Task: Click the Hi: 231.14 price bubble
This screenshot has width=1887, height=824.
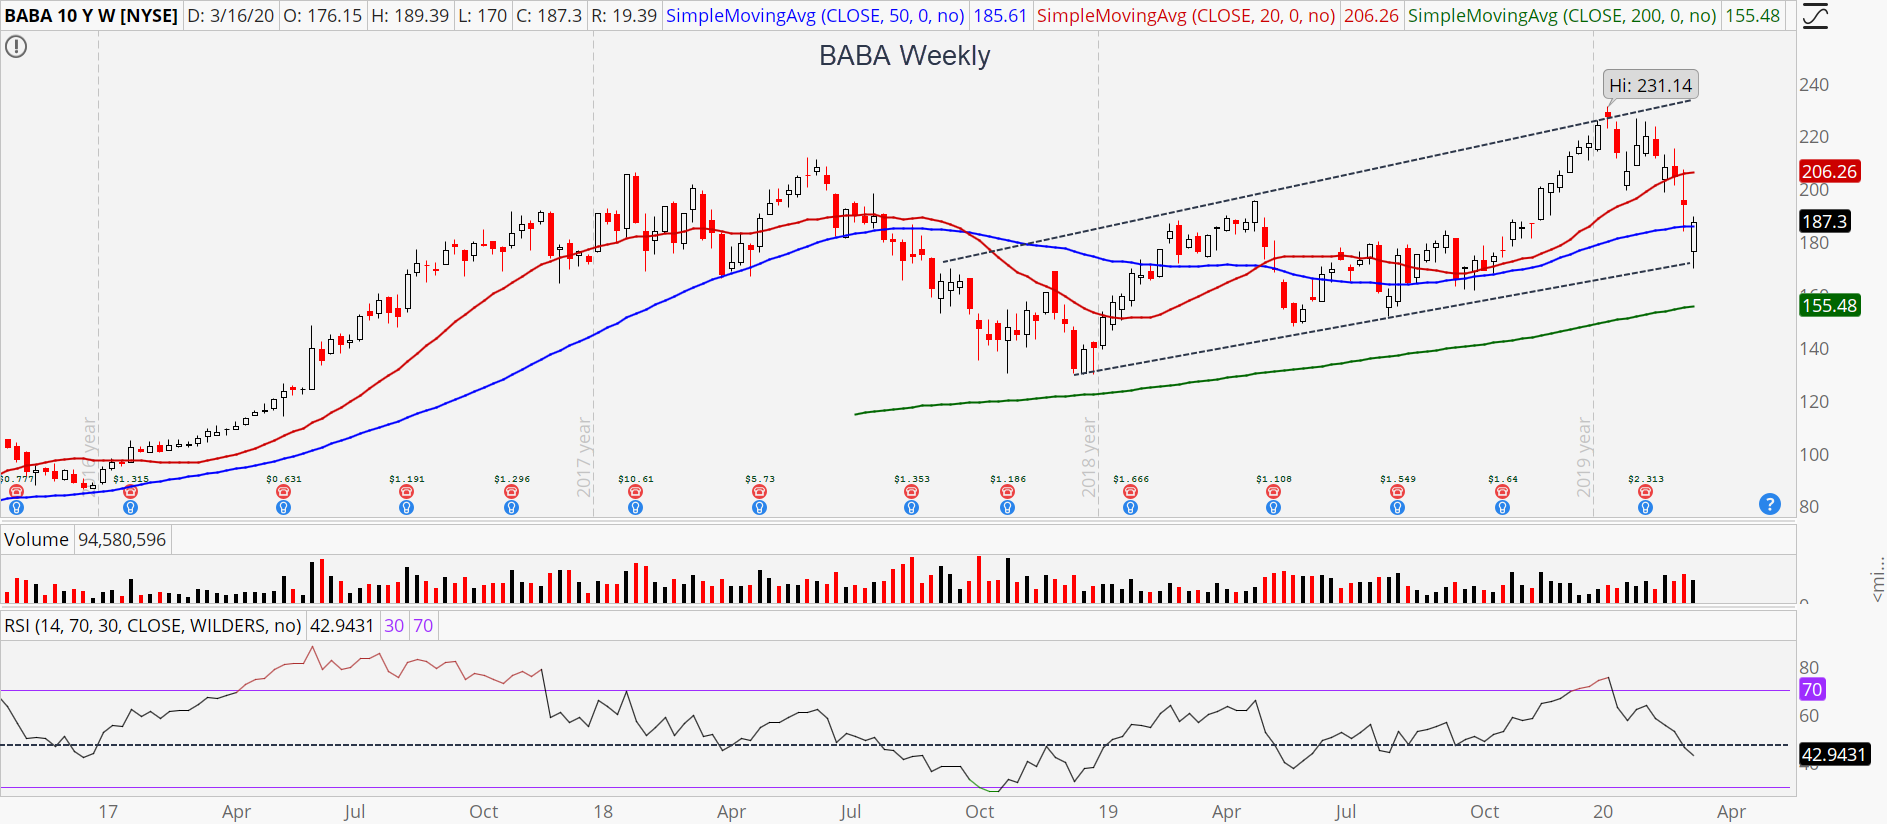Action: pos(1651,86)
